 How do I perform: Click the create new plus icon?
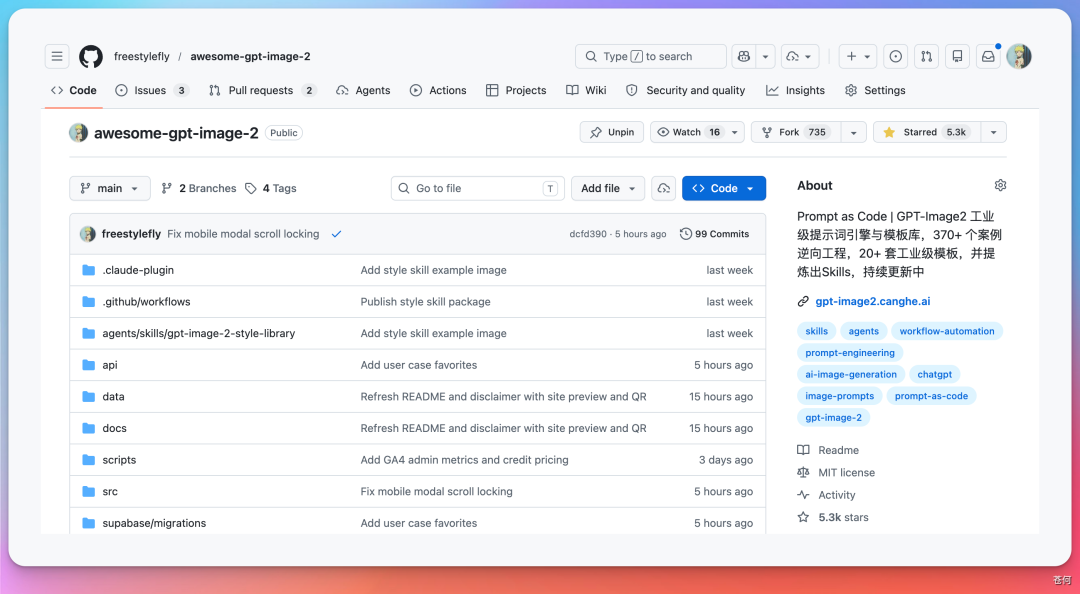point(851,57)
